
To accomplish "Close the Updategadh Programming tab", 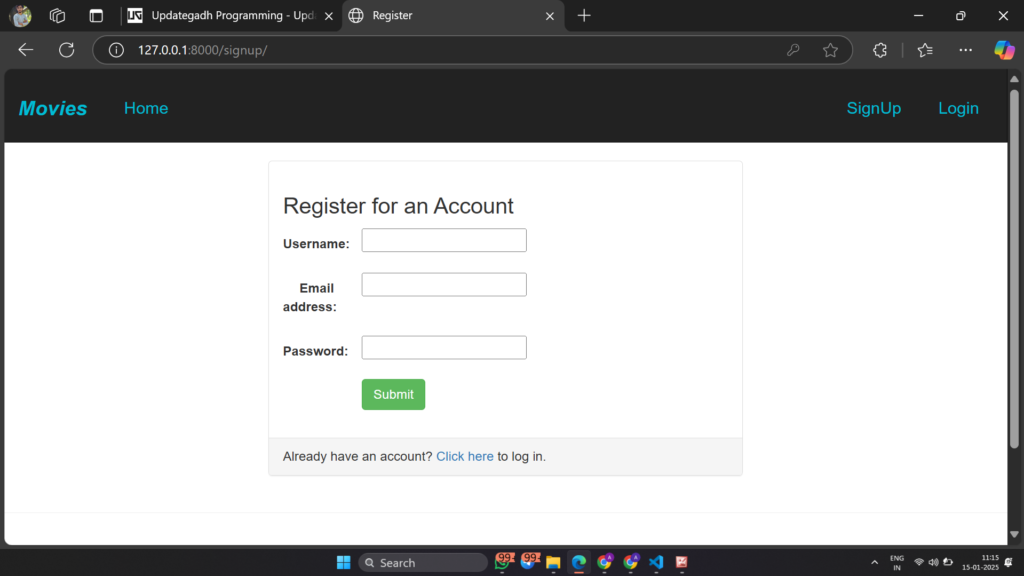I will tap(328, 16).
